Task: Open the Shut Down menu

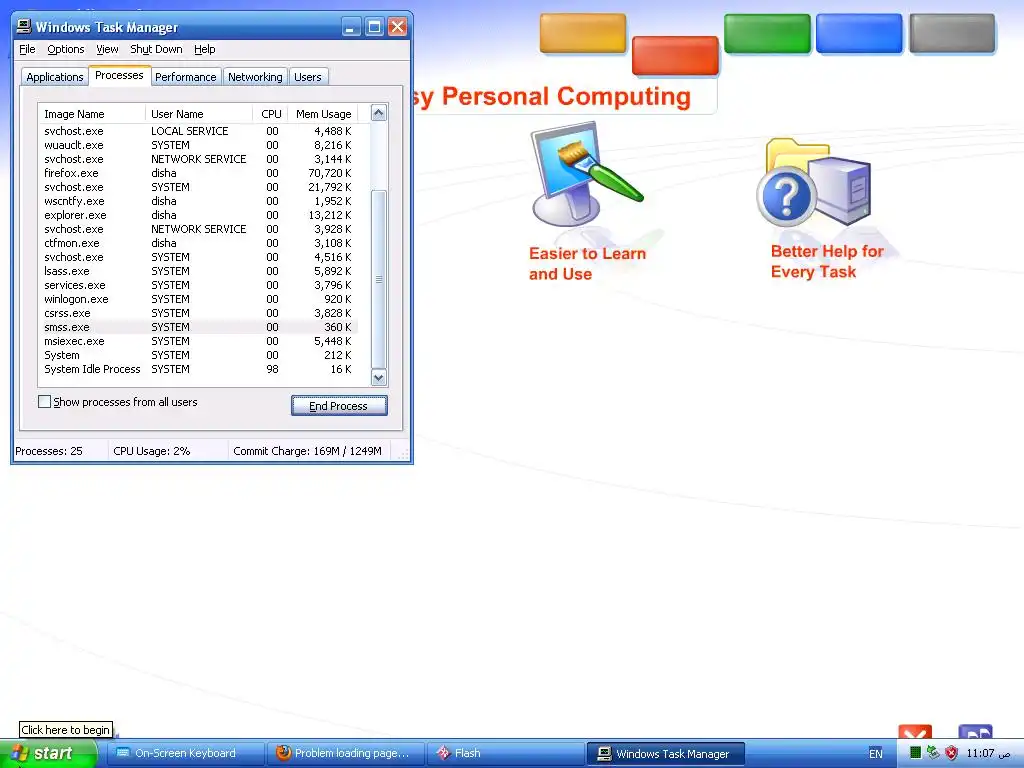Action: tap(156, 50)
